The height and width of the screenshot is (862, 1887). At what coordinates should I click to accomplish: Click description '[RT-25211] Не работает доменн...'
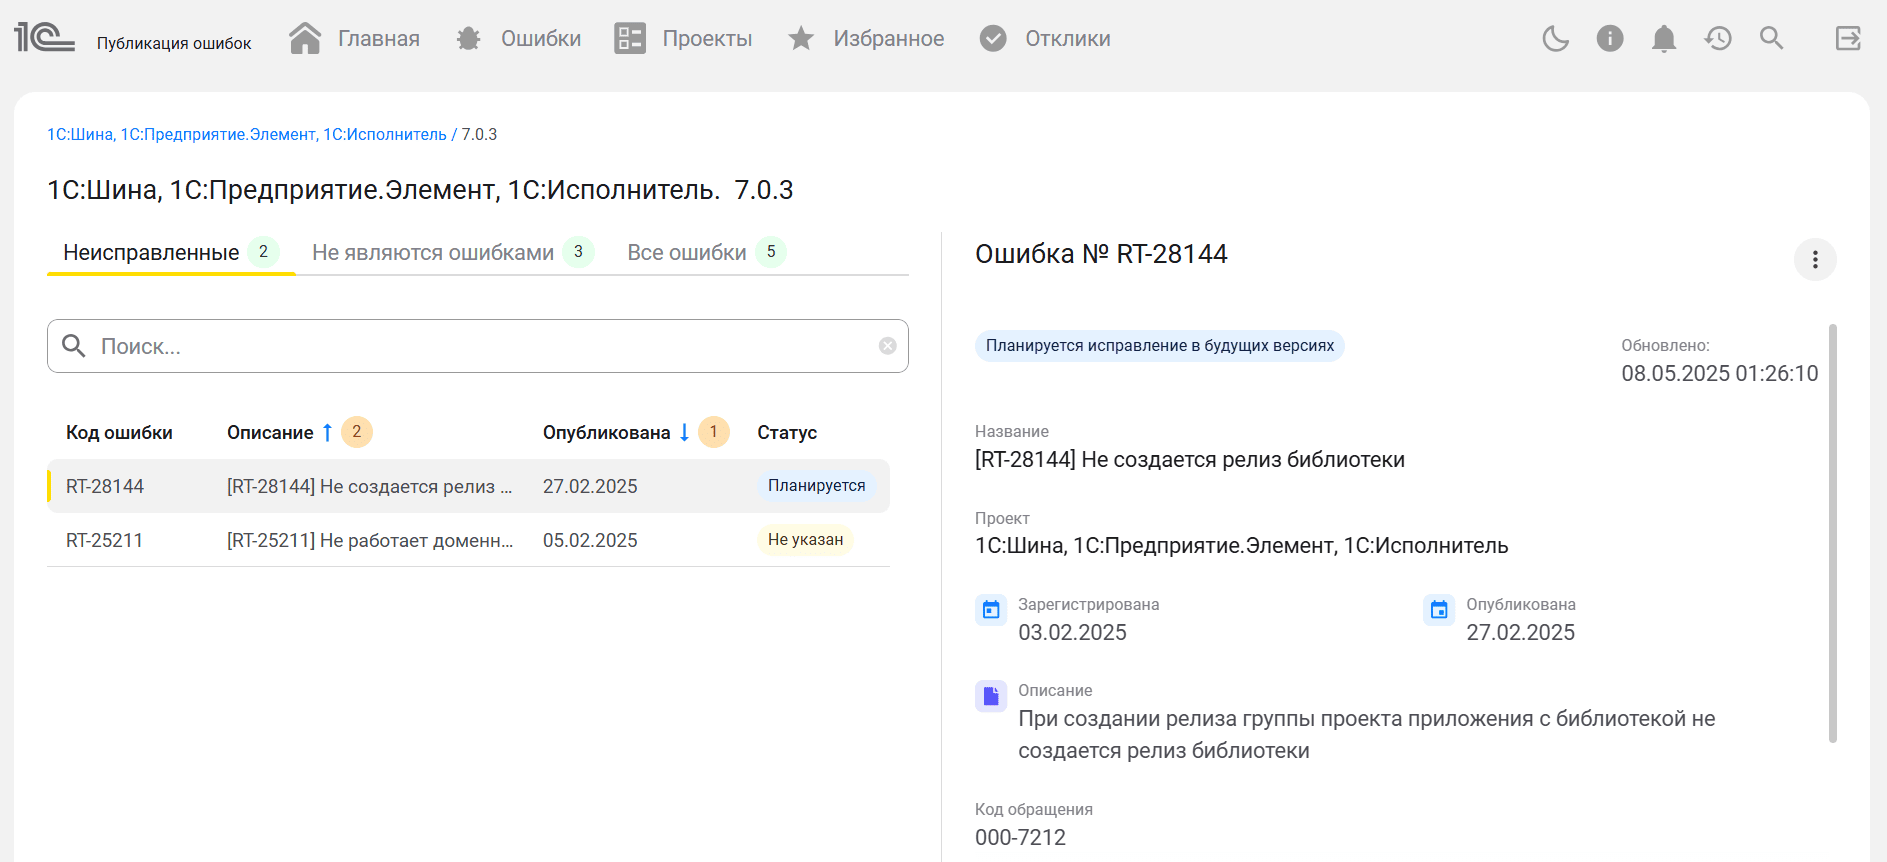click(x=370, y=540)
